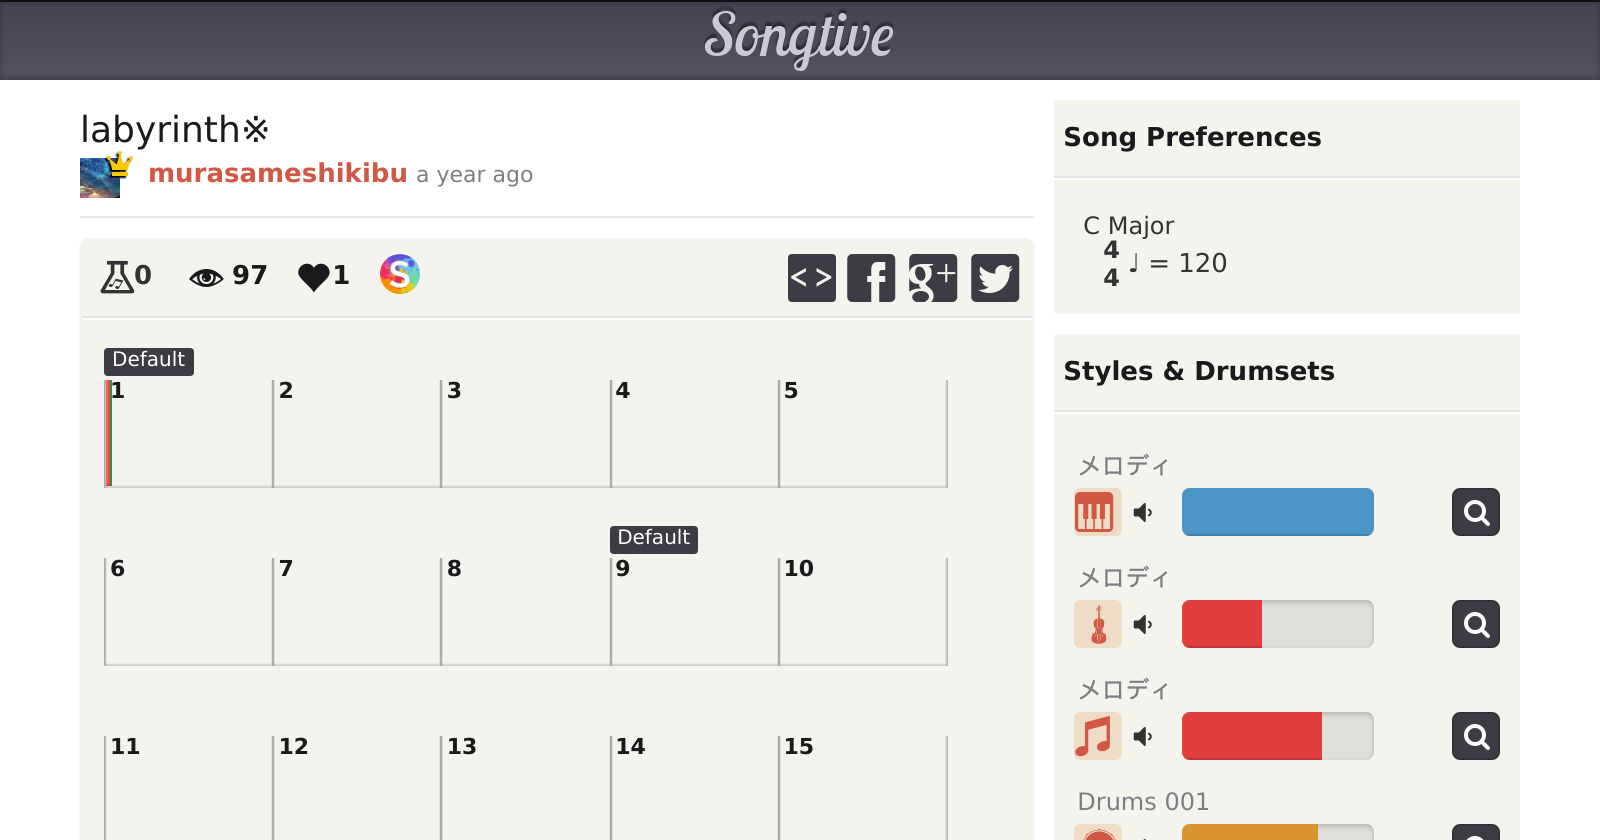Viewport: 1600px width, 840px height.
Task: Open search for the third melody track
Action: click(1475, 736)
